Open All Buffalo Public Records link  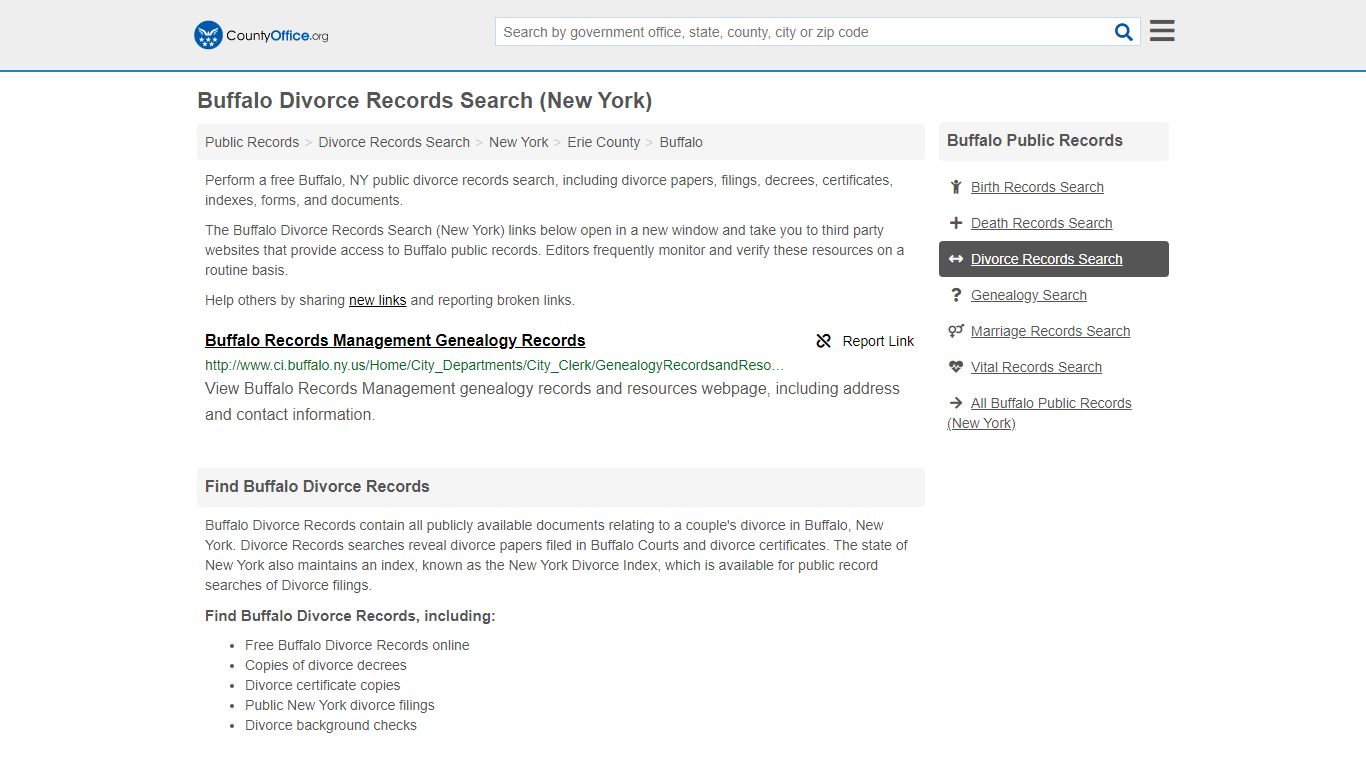(x=1039, y=413)
